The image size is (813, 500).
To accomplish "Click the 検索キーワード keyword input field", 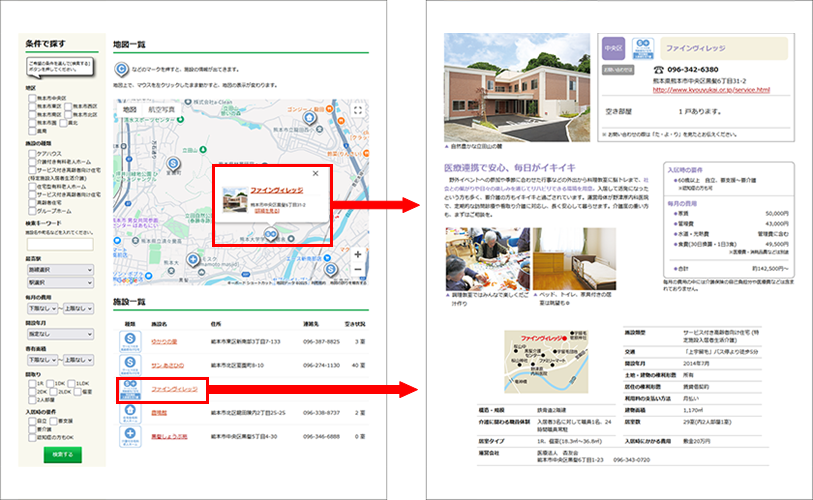I will [59, 244].
